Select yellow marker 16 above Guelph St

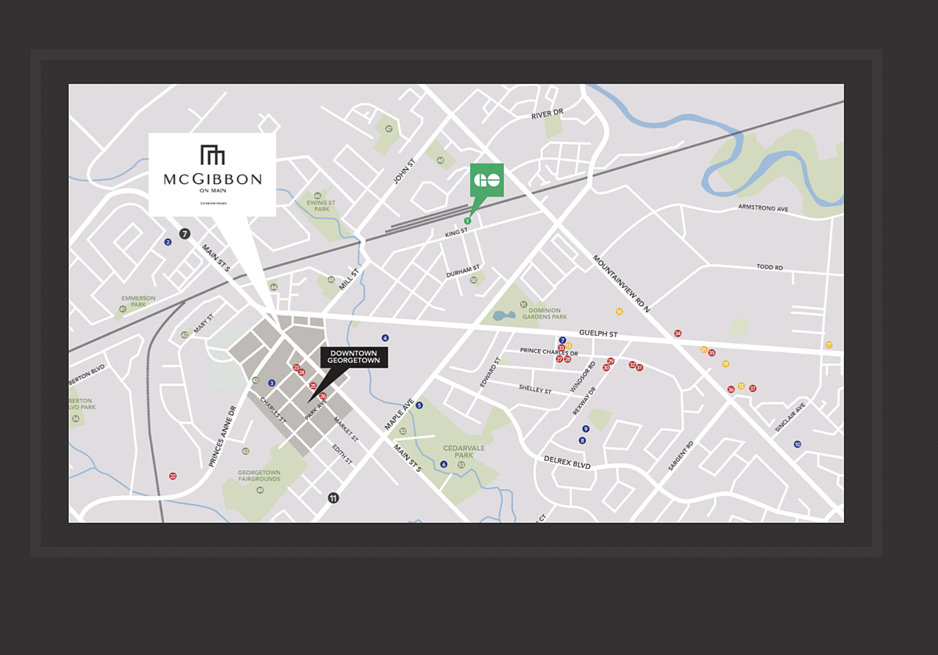[619, 312]
